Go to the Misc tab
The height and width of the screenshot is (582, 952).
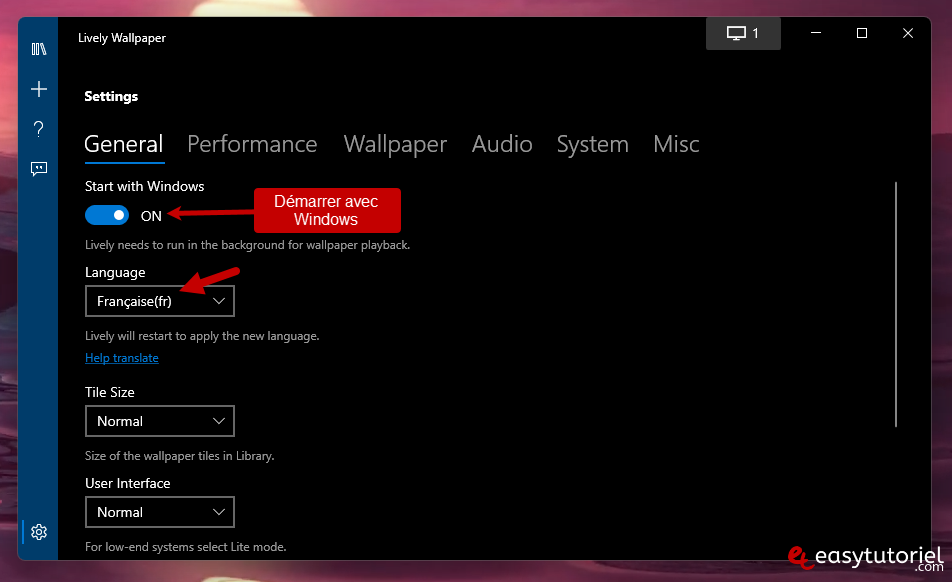click(x=676, y=144)
